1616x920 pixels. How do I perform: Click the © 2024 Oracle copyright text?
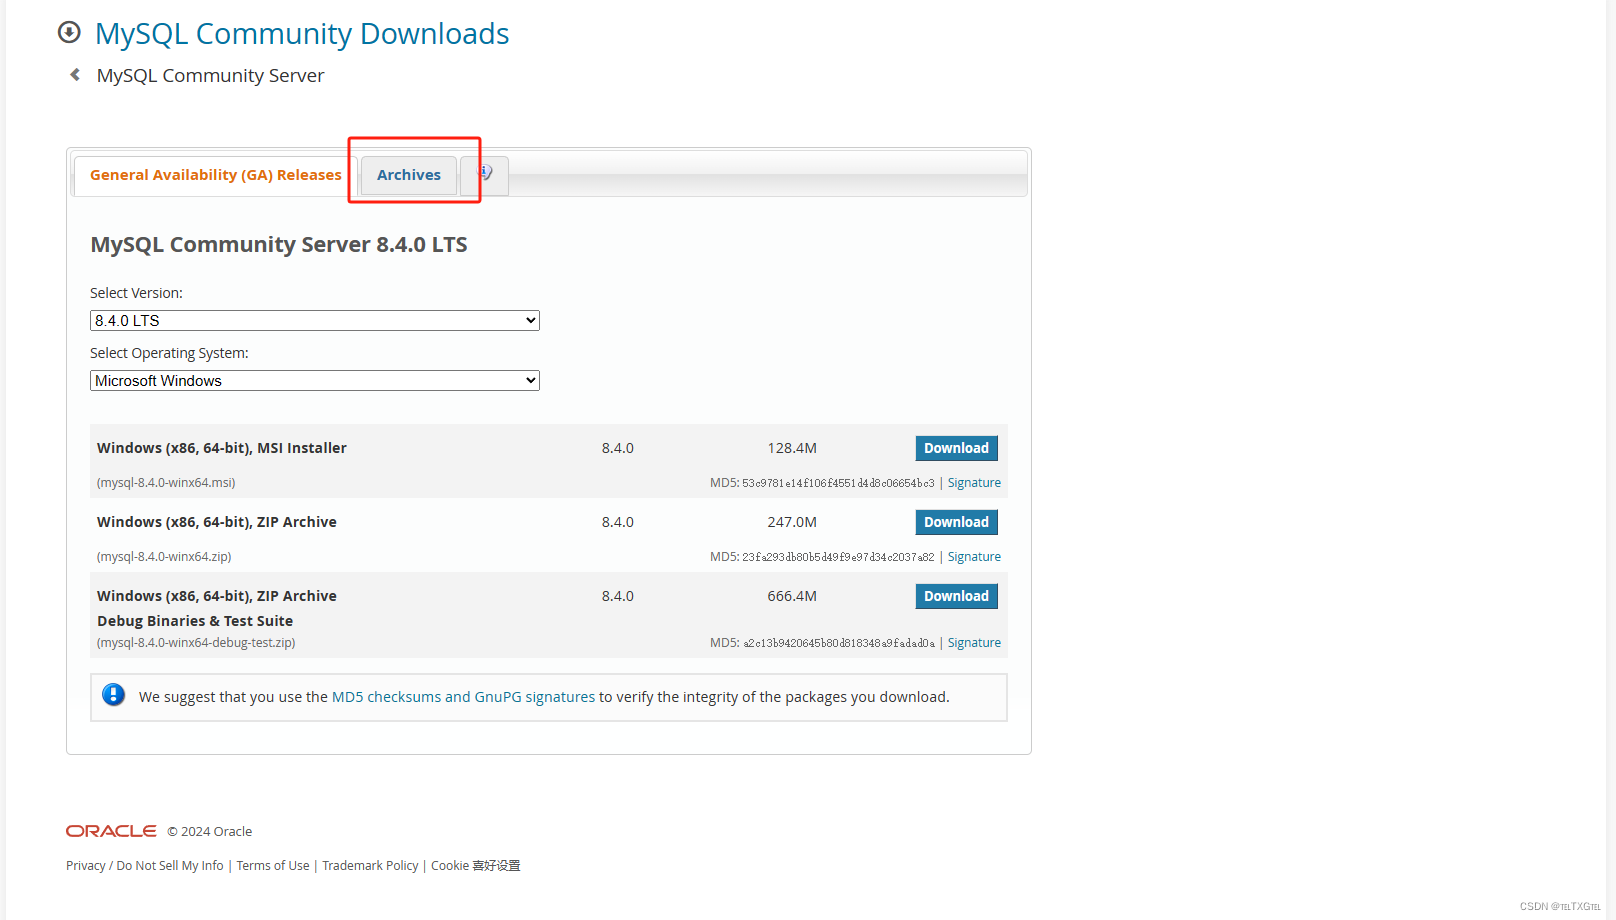point(210,832)
